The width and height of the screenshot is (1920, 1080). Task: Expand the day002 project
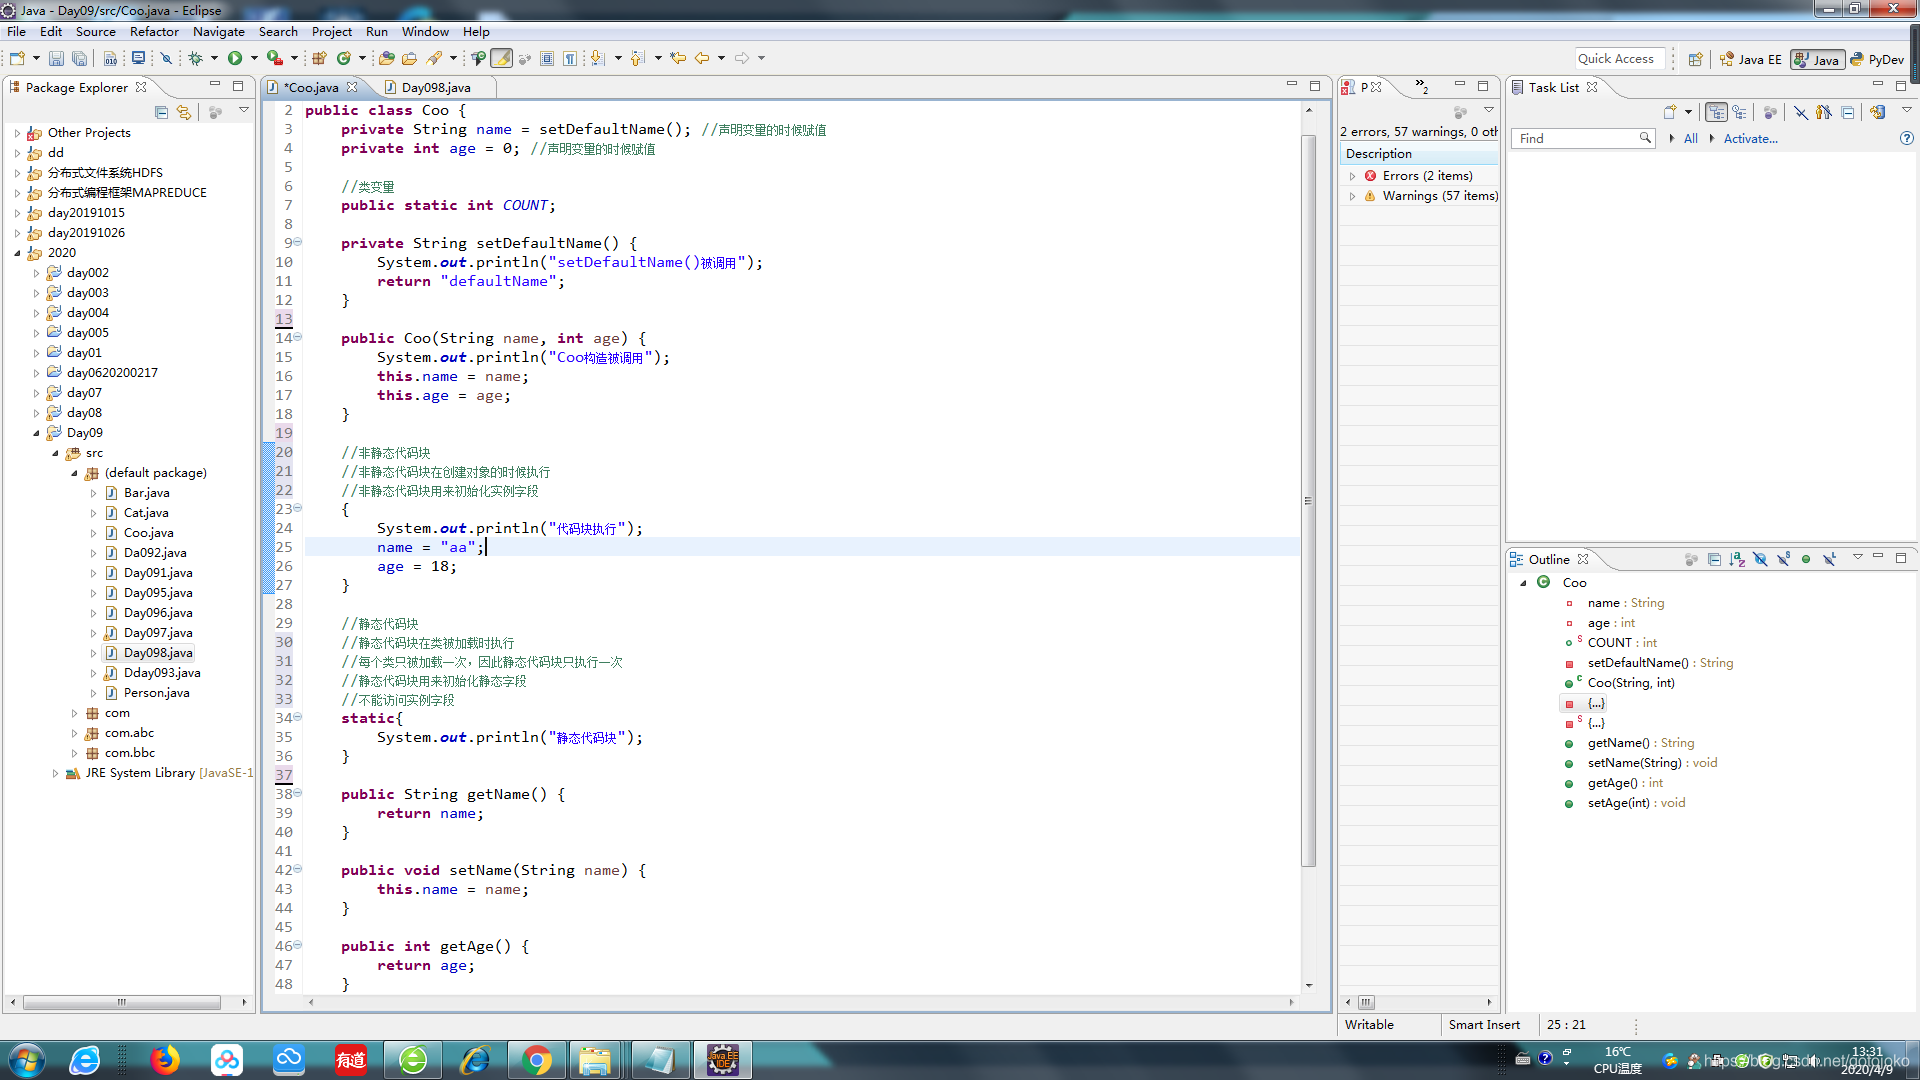pyautogui.click(x=37, y=273)
